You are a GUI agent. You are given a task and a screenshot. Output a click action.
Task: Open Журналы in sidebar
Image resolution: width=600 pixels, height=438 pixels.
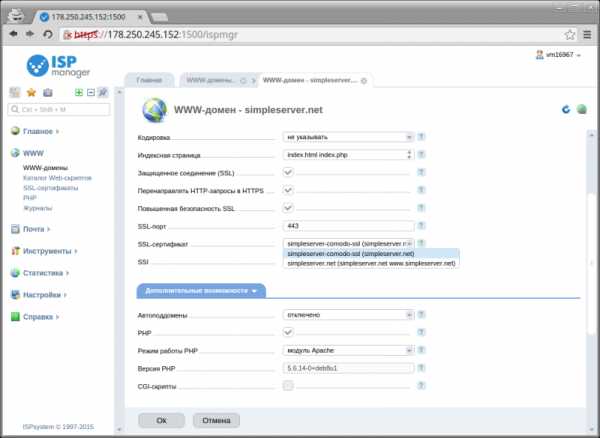click(x=38, y=208)
